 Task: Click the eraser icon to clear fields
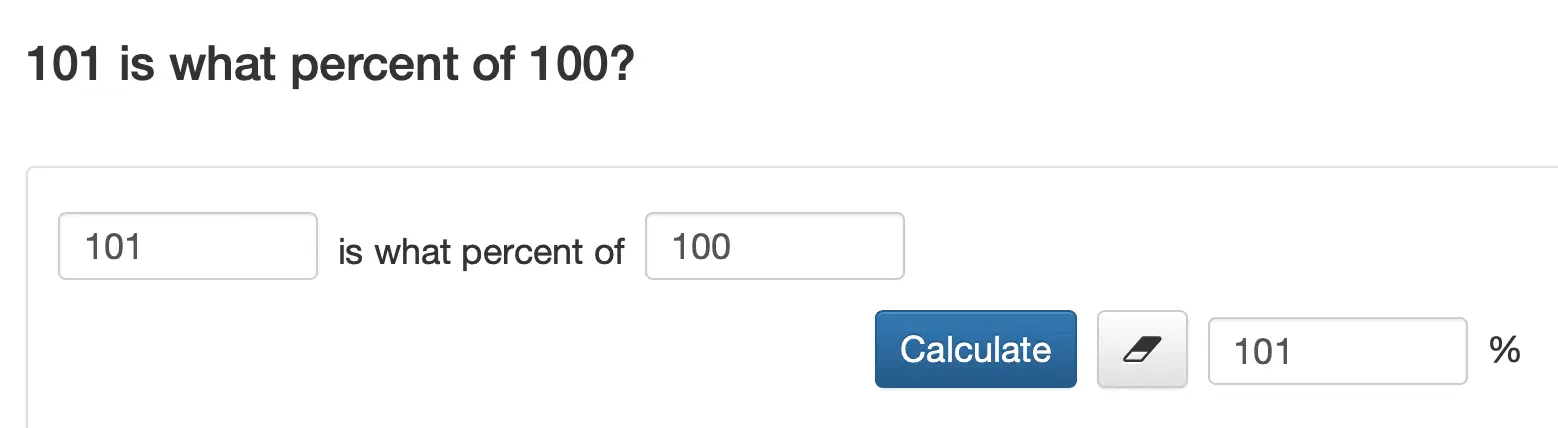coord(1142,349)
